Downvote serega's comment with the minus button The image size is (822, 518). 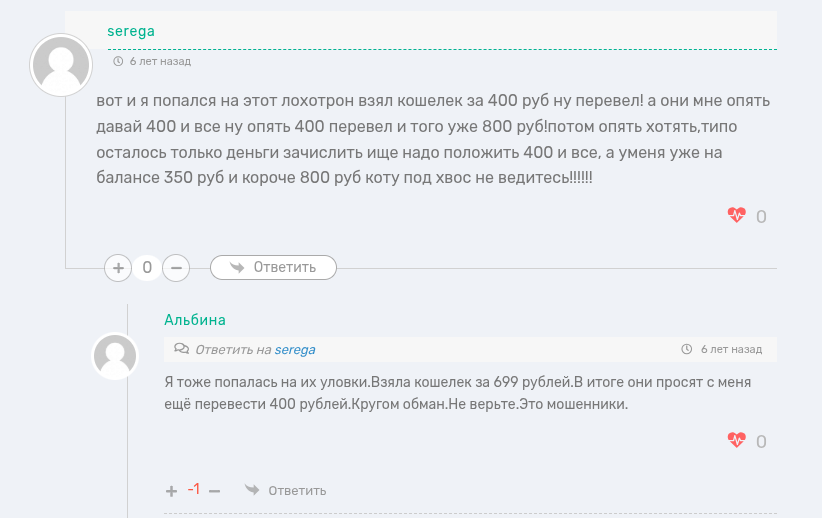coord(175,267)
